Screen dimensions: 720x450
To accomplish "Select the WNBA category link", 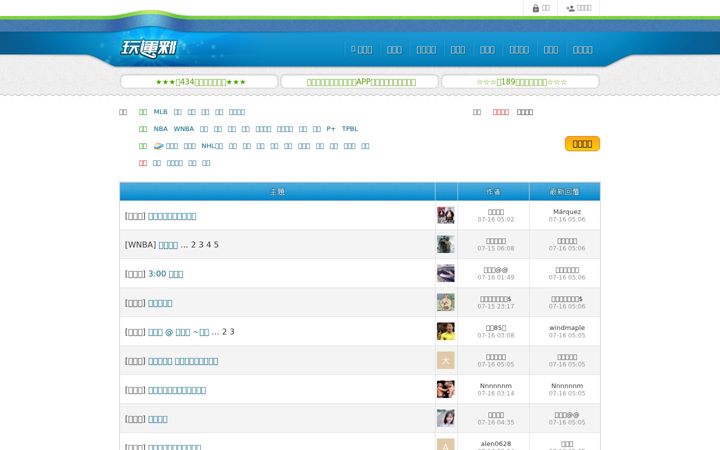I will (184, 129).
